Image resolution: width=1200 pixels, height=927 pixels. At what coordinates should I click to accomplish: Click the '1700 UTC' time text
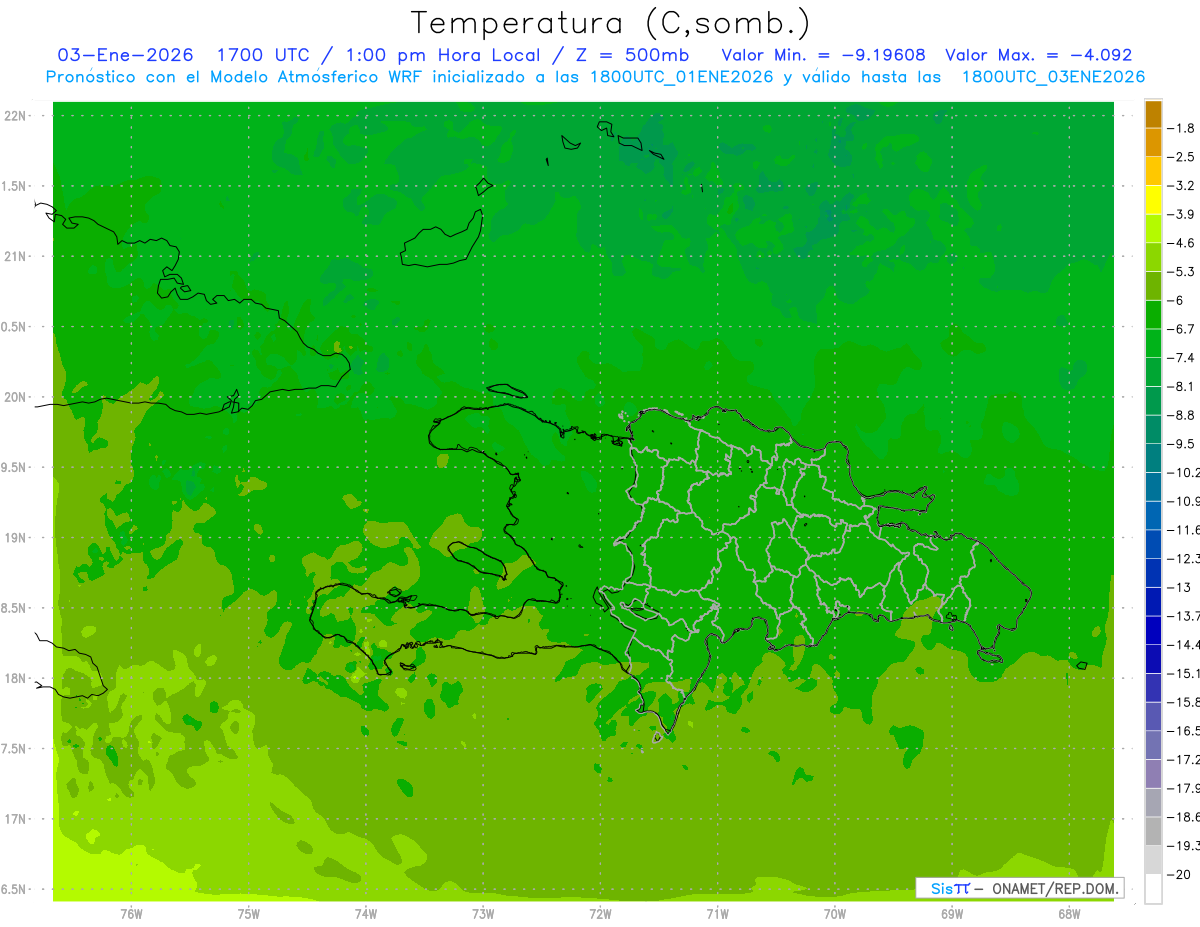(264, 55)
